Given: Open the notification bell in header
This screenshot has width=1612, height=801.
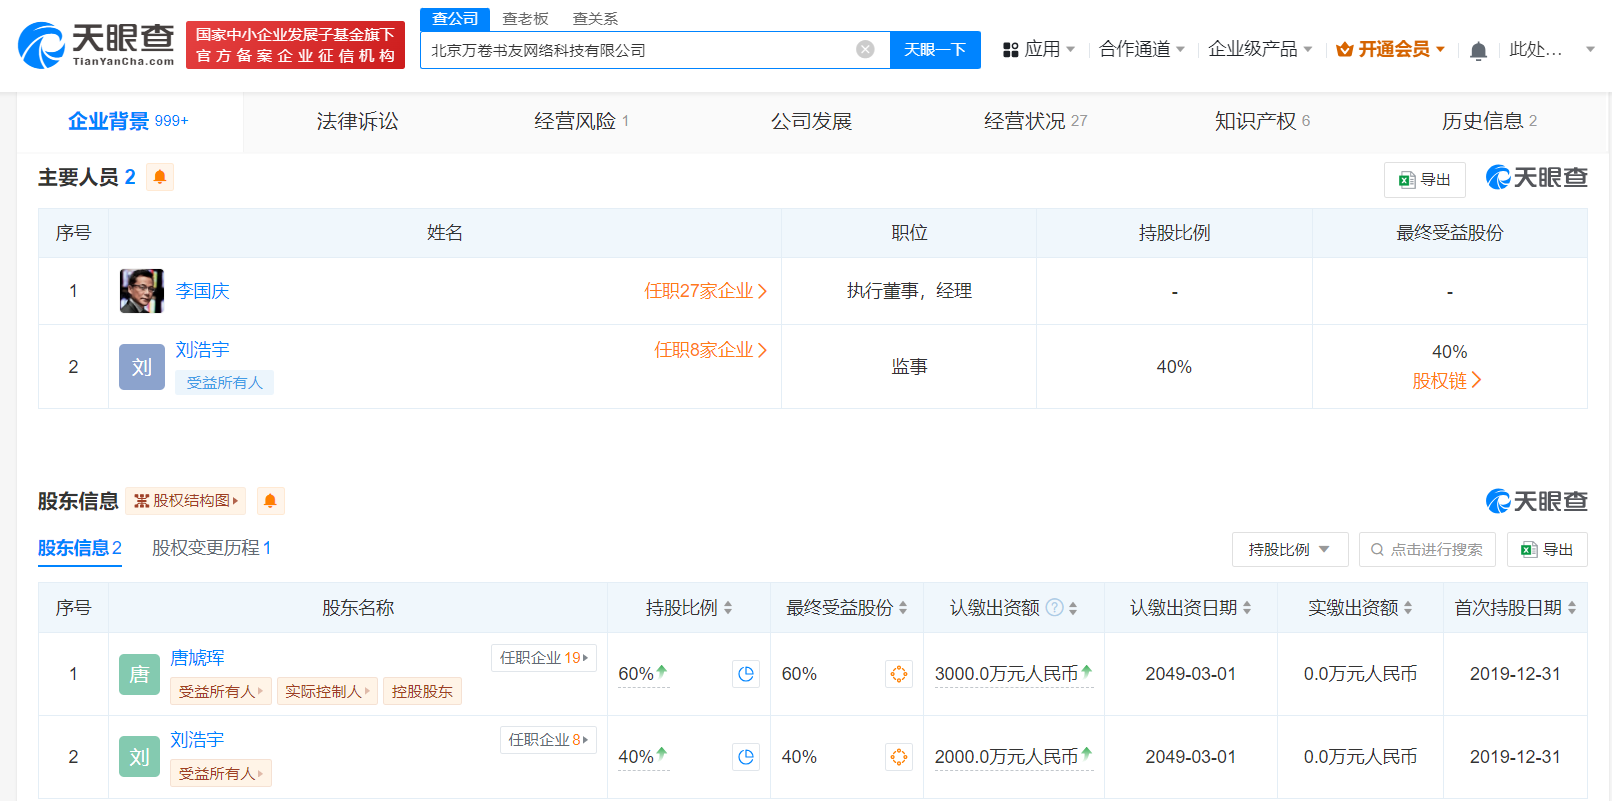Looking at the screenshot, I should [x=1478, y=50].
